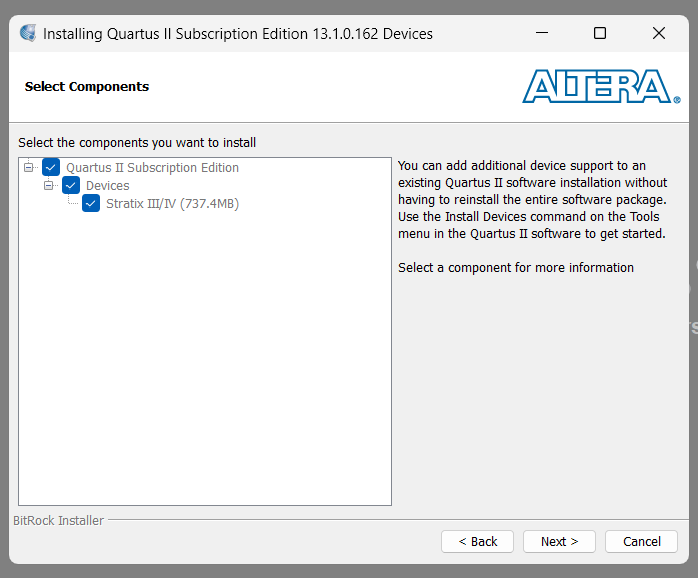Select Stratix III/IV (737.4MB) item label
Screen dimensions: 698x578
point(172,204)
